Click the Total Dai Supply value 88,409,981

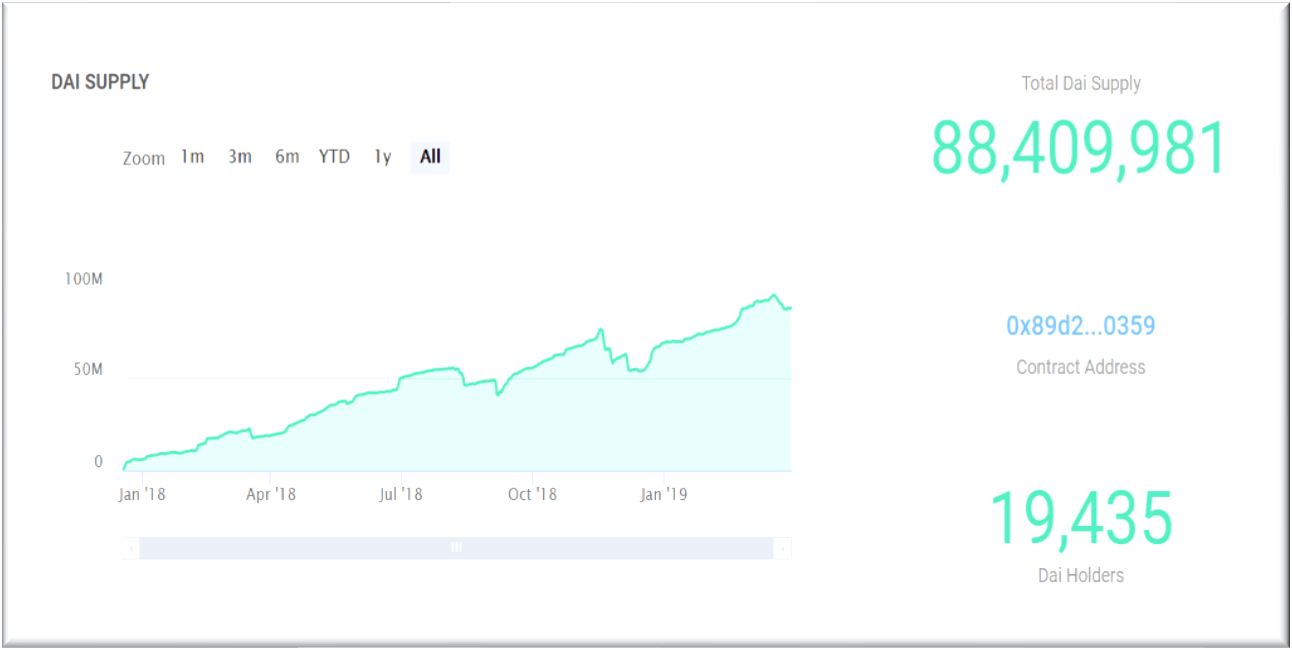[x=1079, y=148]
